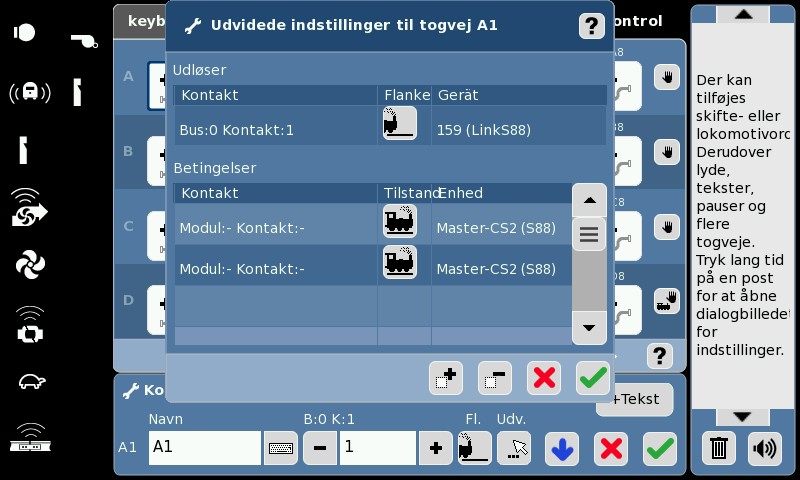This screenshot has width=800, height=480.
Task: Confirm dialog with green checkmark
Action: pyautogui.click(x=593, y=378)
